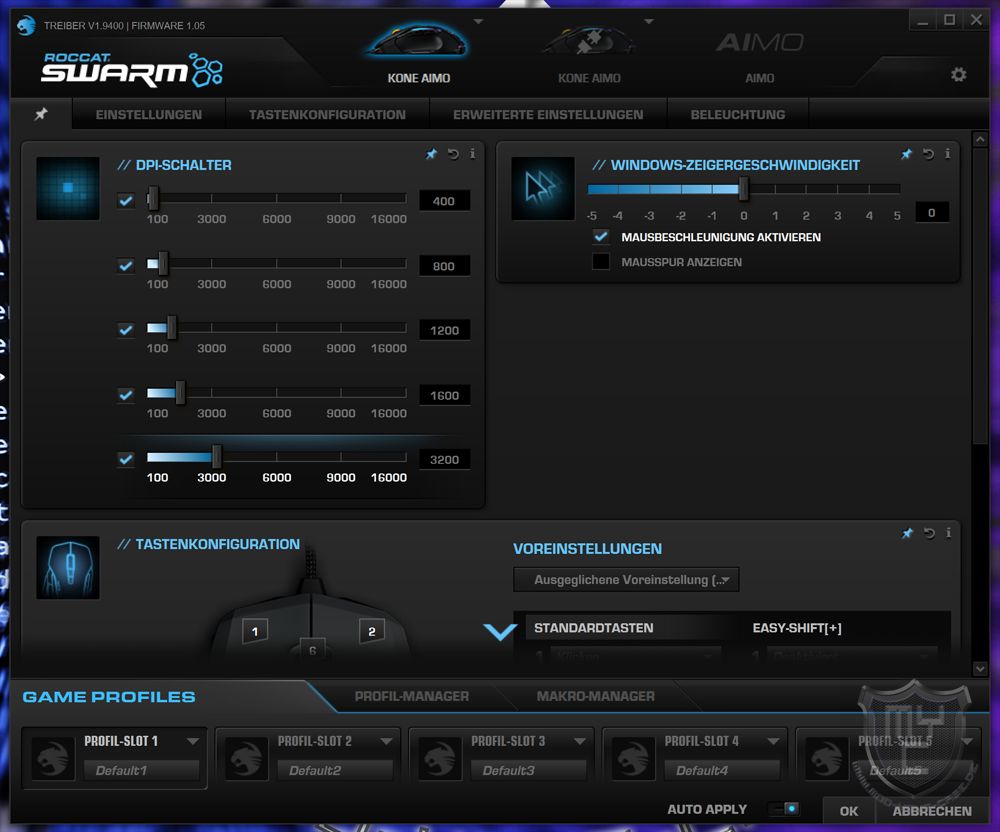Click the Roccat Swarm logo
Viewport: 1000px width, 832px height.
click(132, 69)
